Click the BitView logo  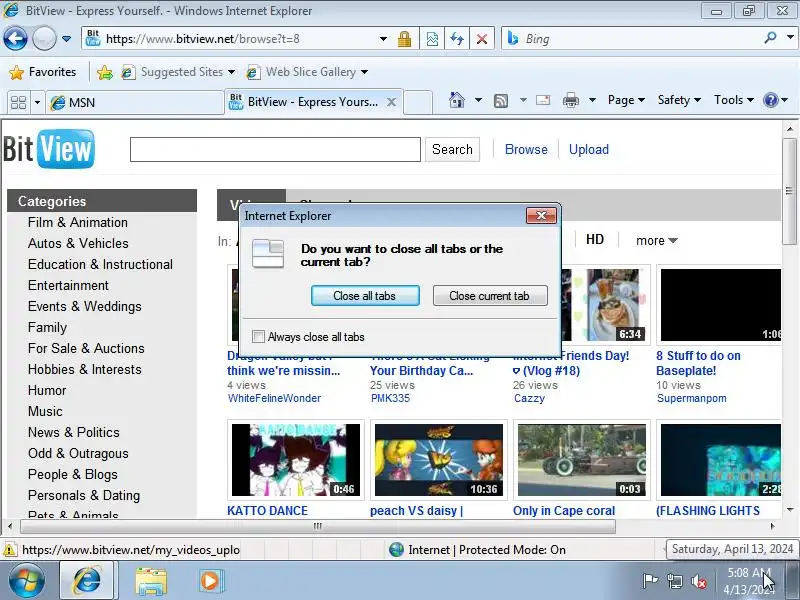tap(49, 149)
